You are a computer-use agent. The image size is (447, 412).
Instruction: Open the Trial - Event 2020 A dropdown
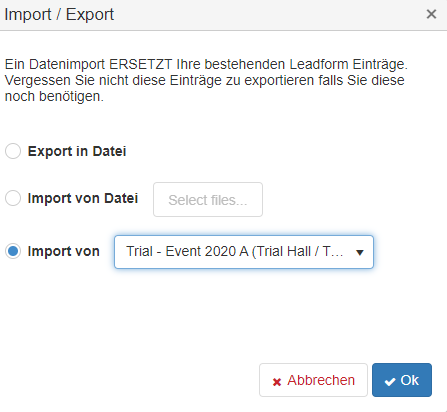[x=244, y=252]
